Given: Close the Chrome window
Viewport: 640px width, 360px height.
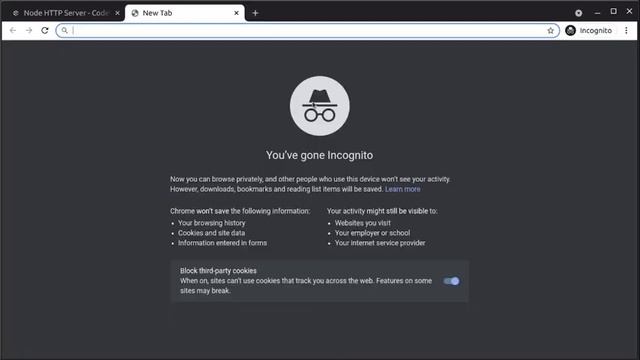Looking at the screenshot, I should [629, 11].
